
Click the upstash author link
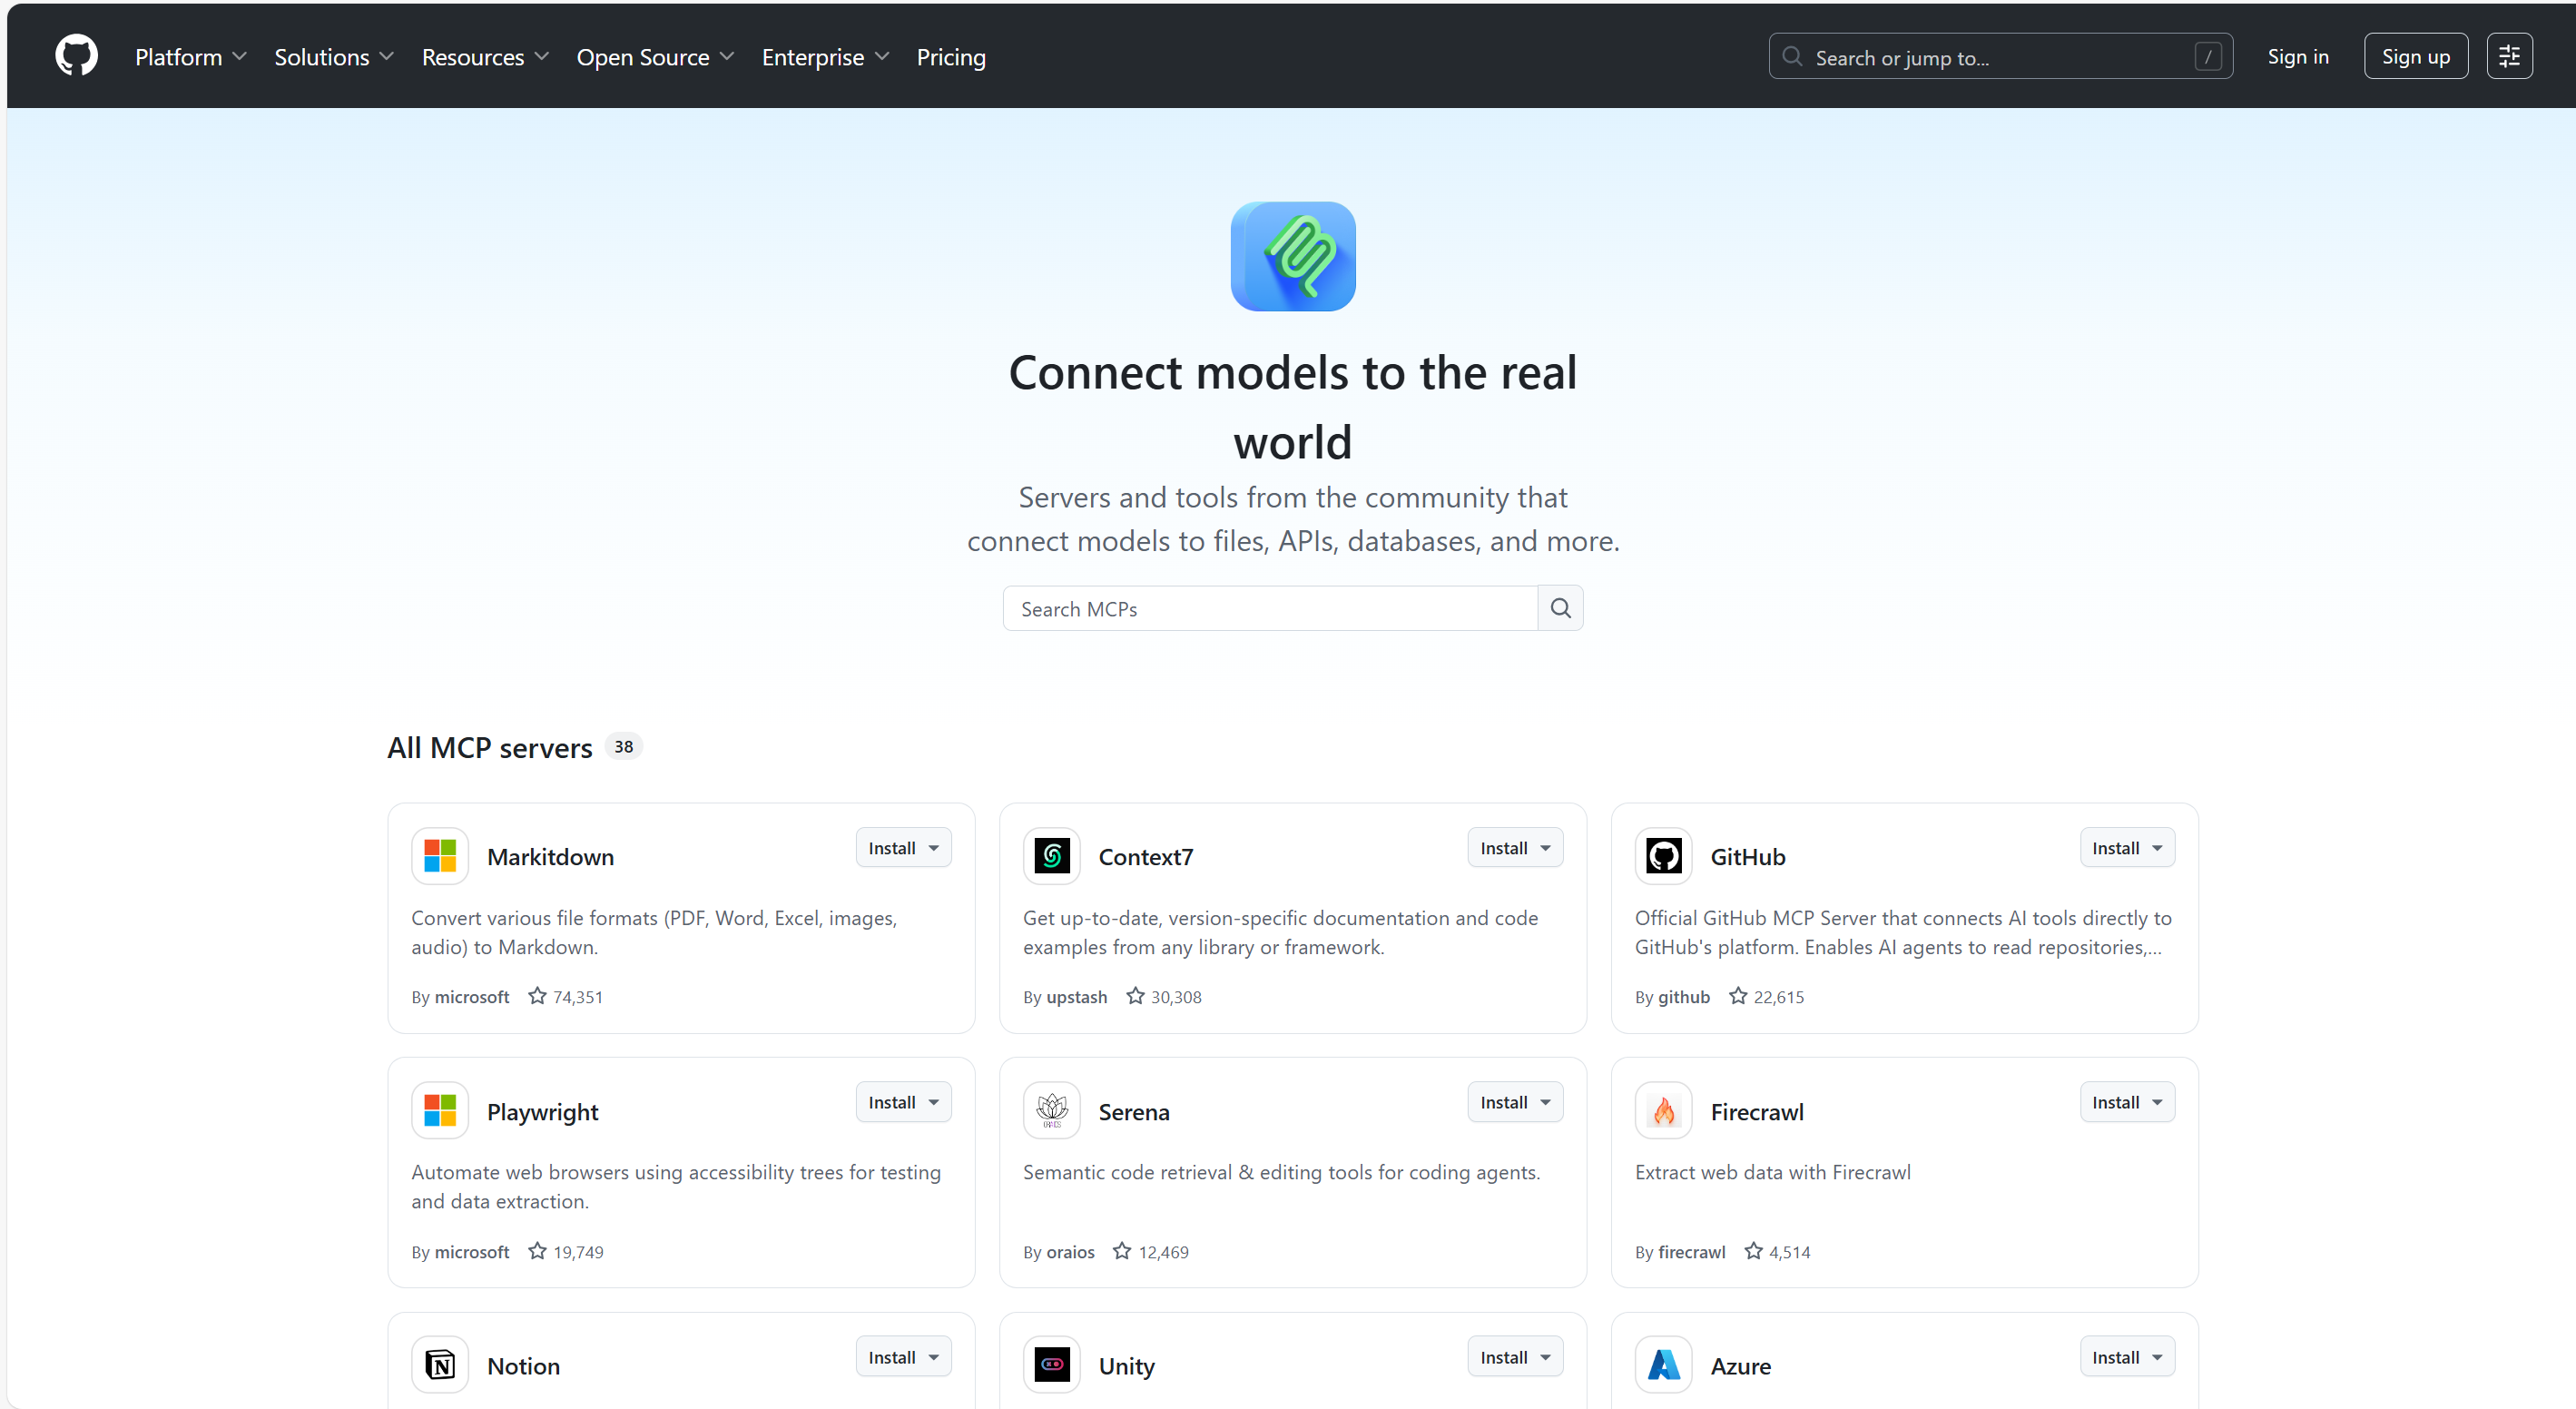coord(1076,997)
